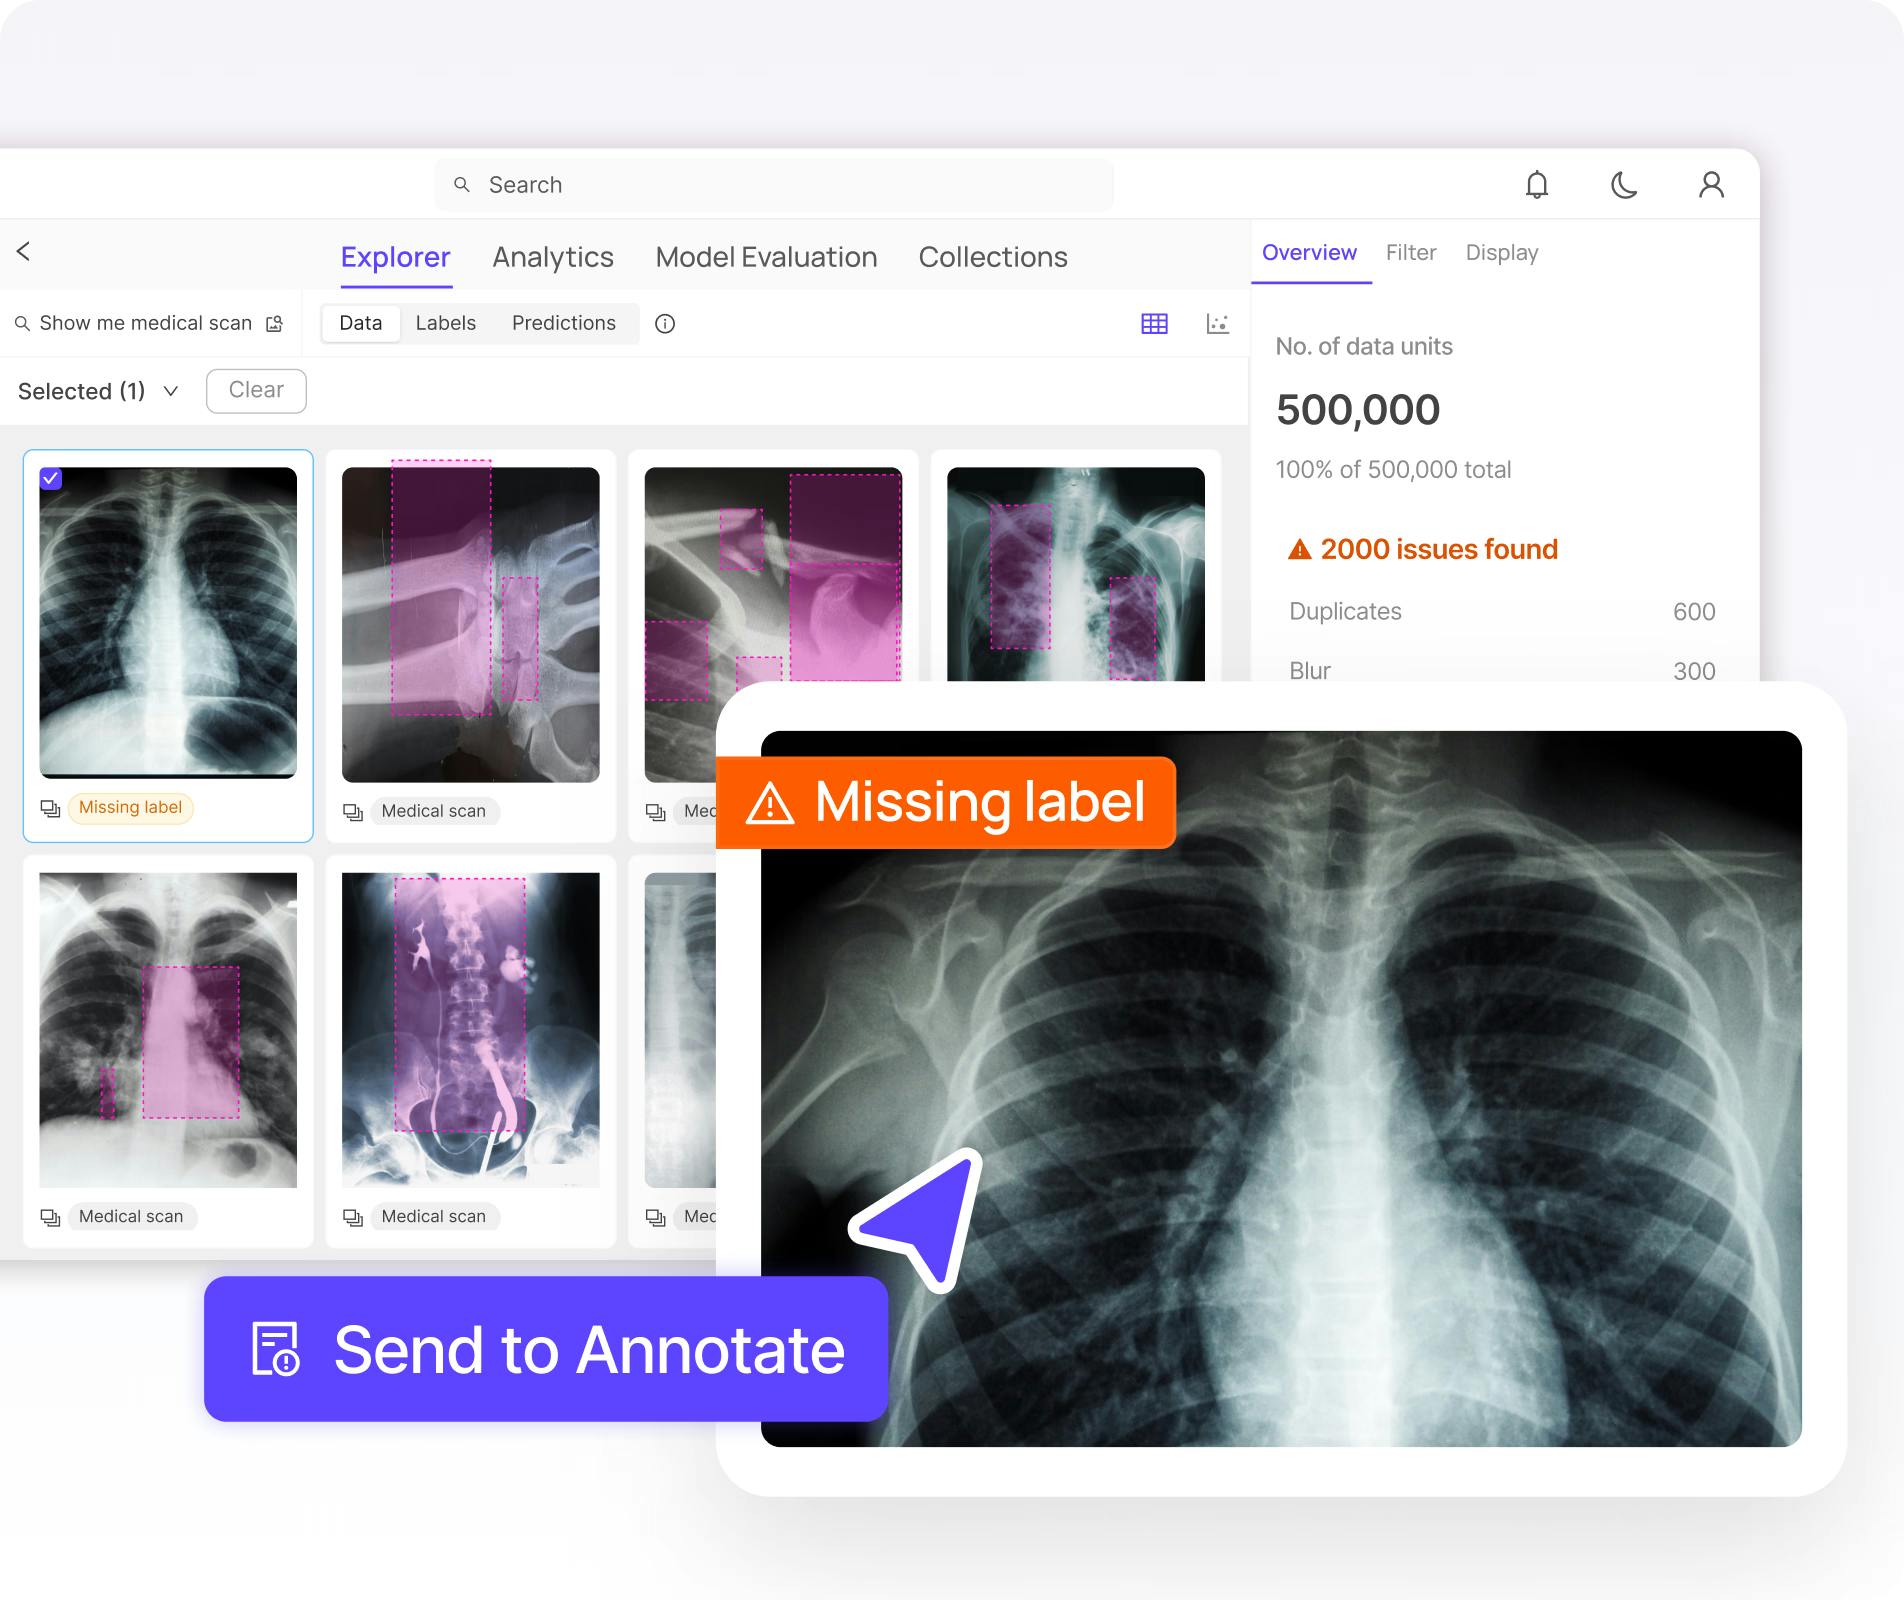
Task: Open the notifications bell
Action: [x=1537, y=185]
